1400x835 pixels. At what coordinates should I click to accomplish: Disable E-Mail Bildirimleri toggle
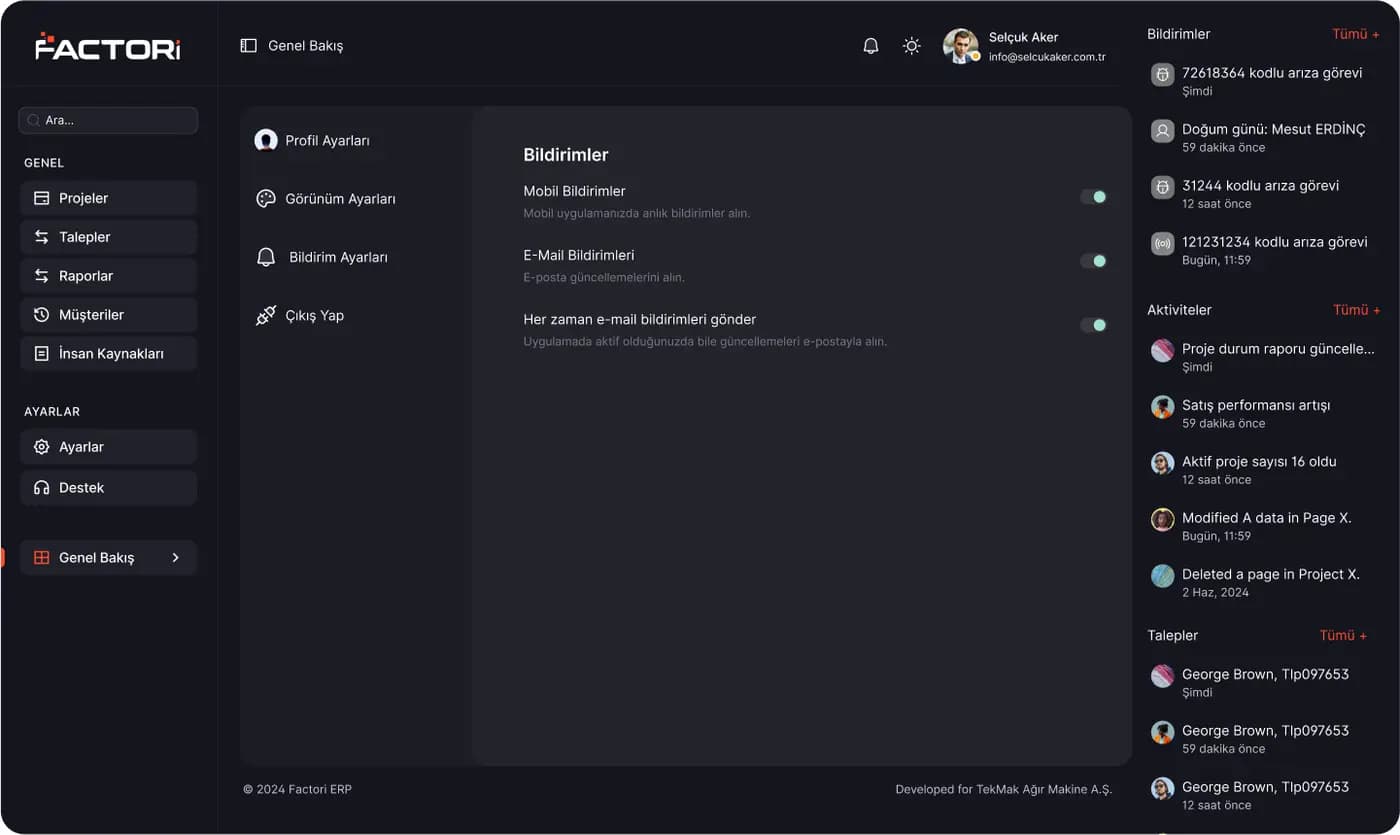click(1093, 261)
